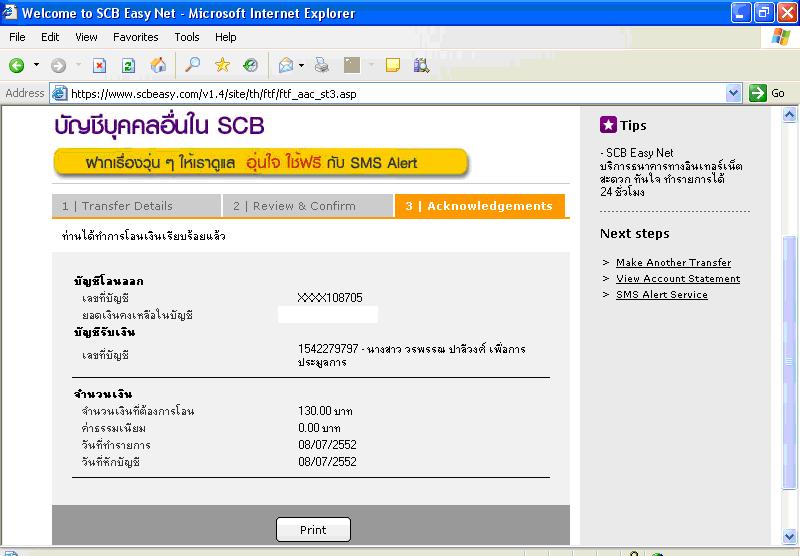Open Search with the magnifier icon
The height and width of the screenshot is (556, 800).
click(192, 65)
